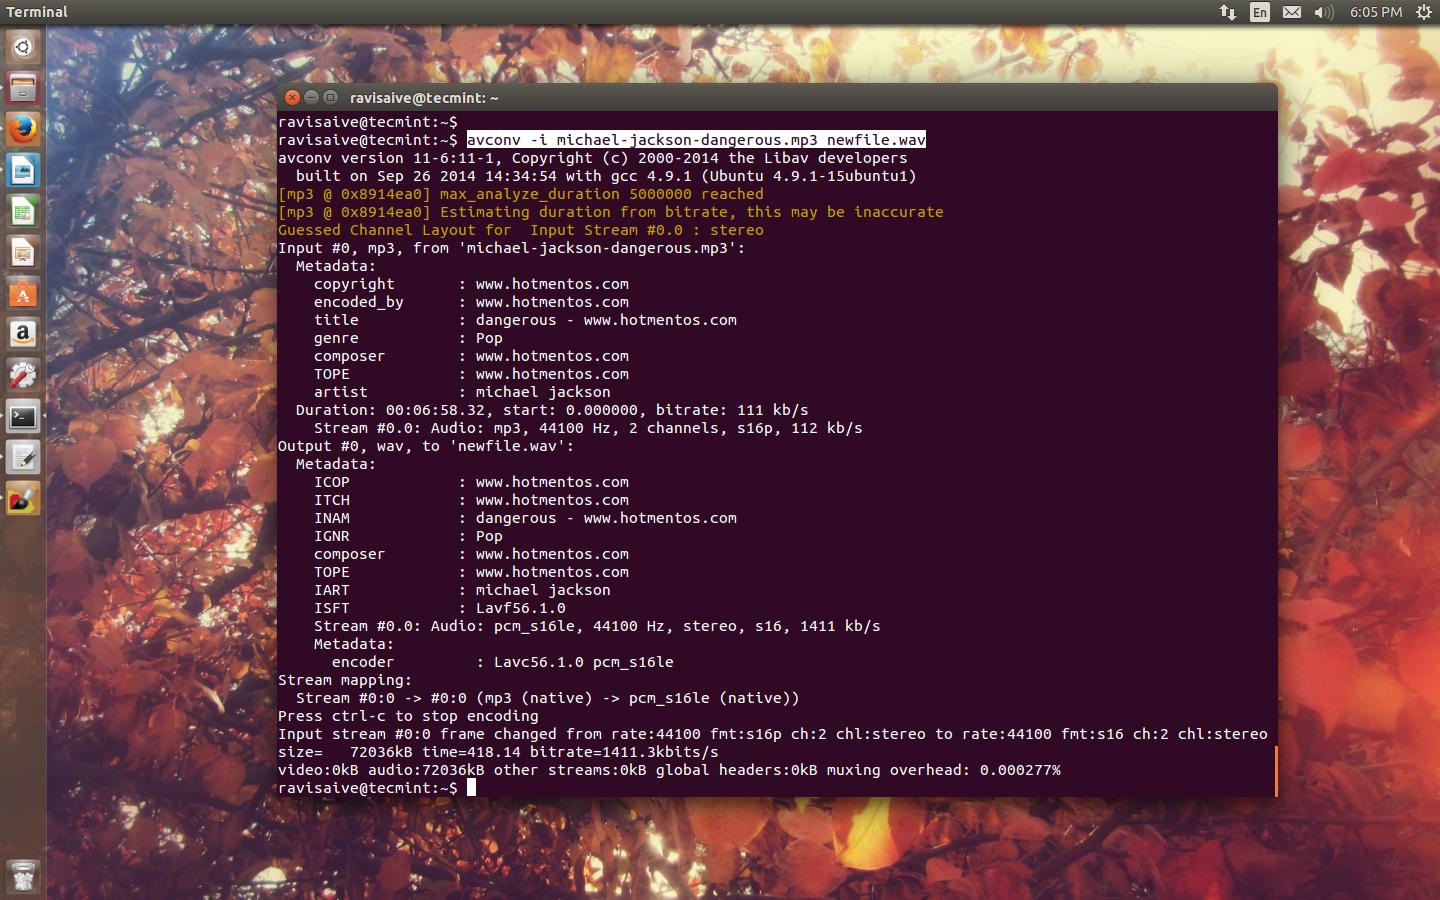
Task: Select the Terminal icon in the launcher
Action: click(23, 416)
